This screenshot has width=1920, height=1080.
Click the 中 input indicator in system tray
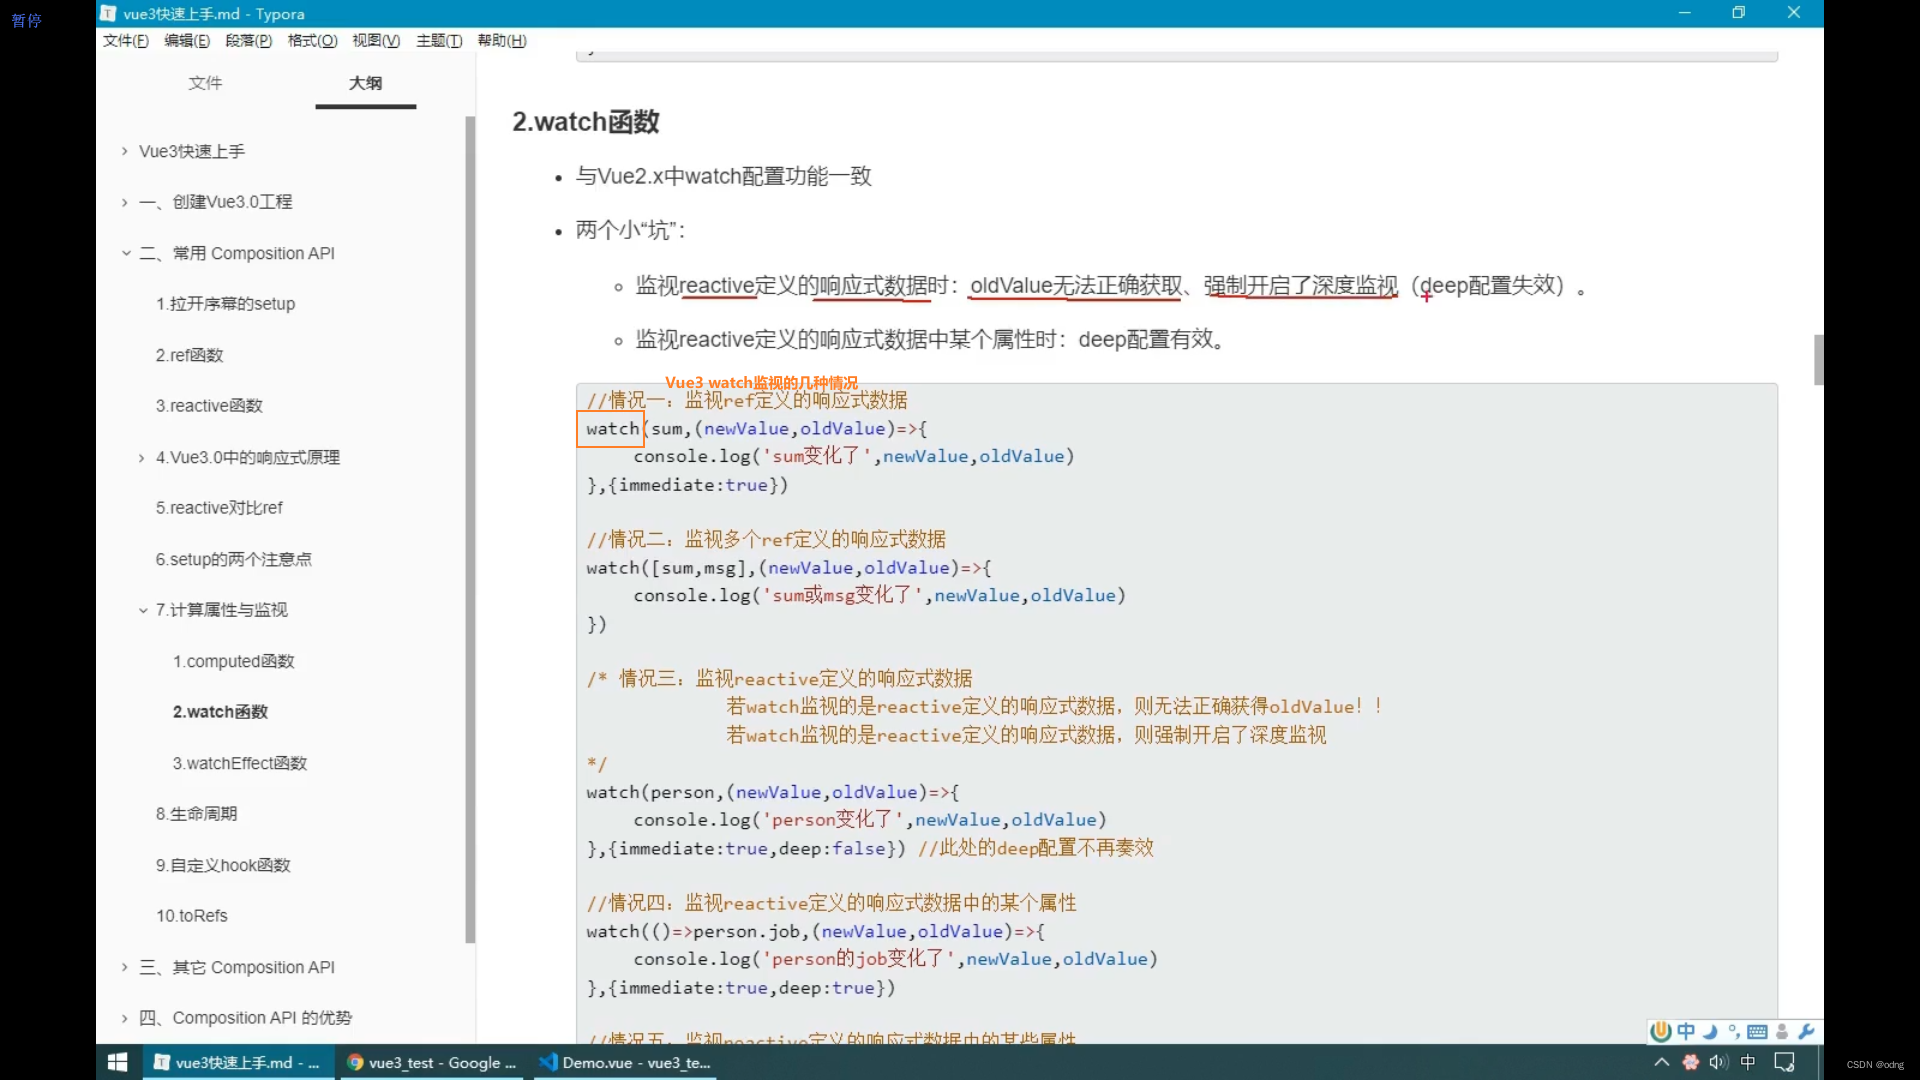click(x=1748, y=1062)
